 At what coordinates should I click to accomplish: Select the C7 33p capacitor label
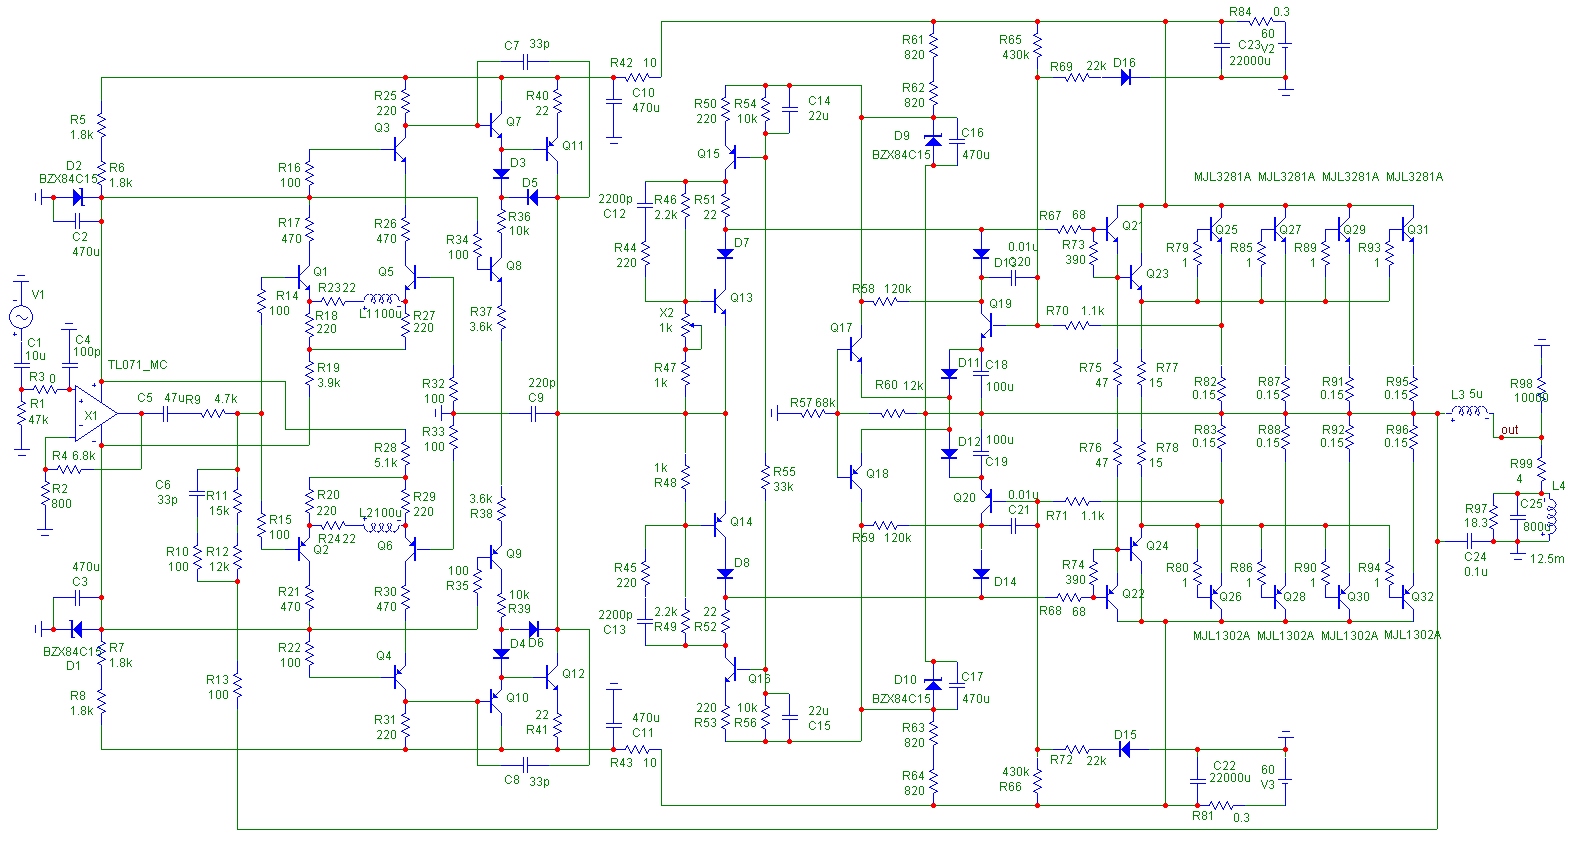(527, 45)
